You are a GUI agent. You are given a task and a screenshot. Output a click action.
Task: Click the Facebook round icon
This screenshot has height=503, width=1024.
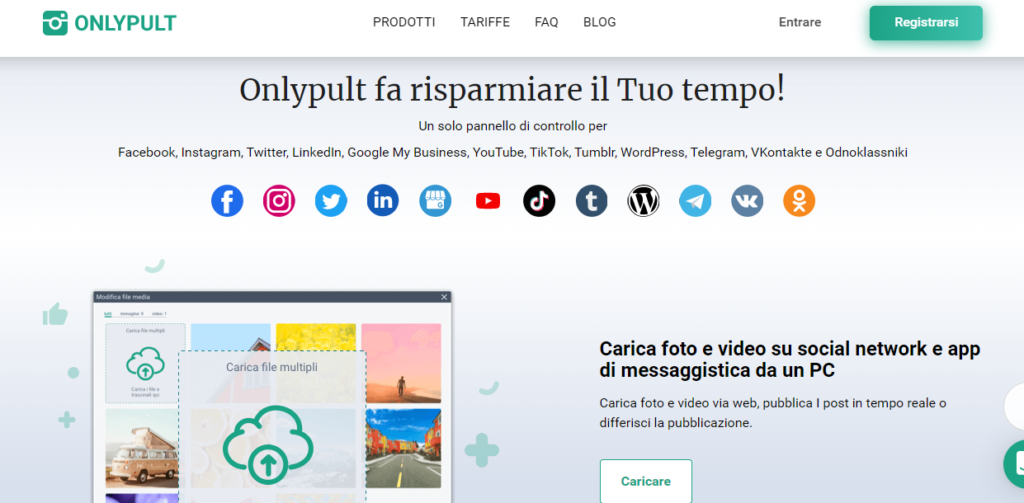click(x=227, y=201)
